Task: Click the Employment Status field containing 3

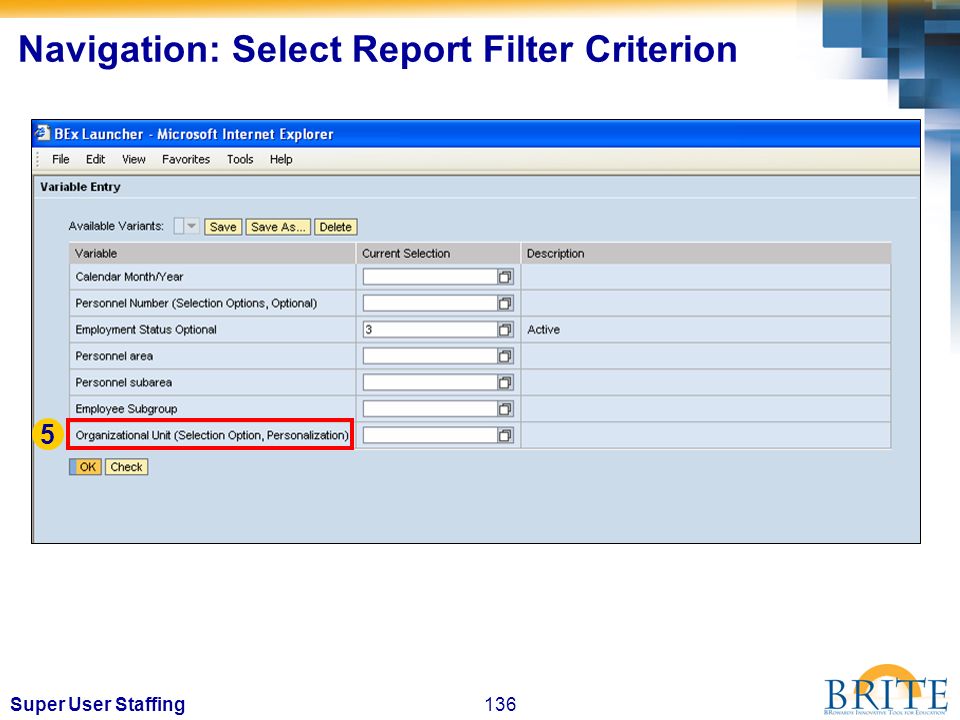Action: [430, 329]
